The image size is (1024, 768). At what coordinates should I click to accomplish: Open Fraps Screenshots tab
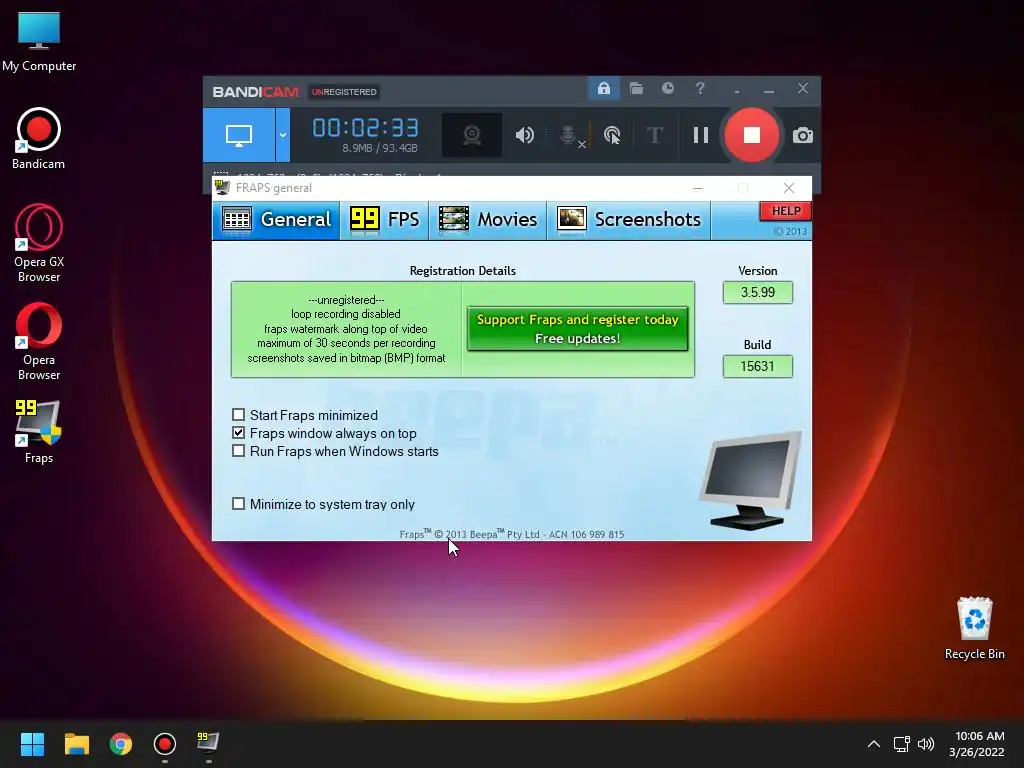point(629,220)
